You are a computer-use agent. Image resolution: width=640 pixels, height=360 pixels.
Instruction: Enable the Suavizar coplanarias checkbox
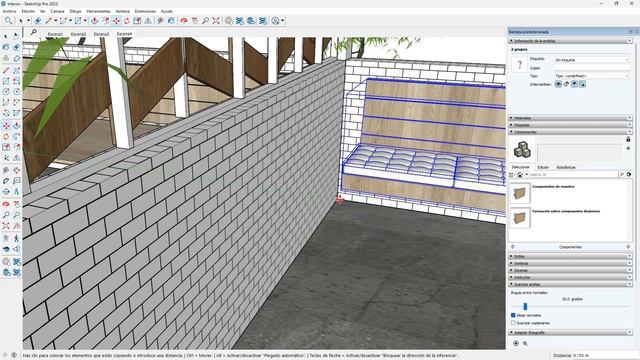pos(513,323)
